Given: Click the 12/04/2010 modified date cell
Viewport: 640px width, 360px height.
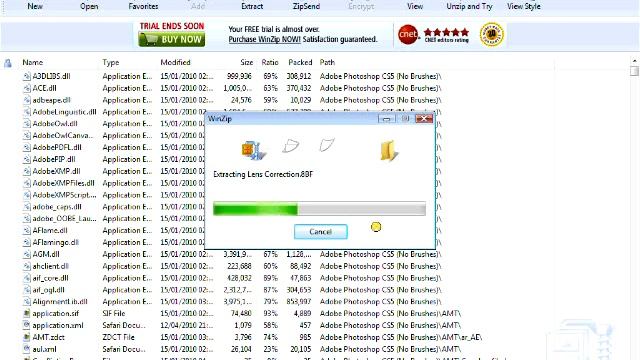Looking at the screenshot, I should pyautogui.click(x=187, y=325).
